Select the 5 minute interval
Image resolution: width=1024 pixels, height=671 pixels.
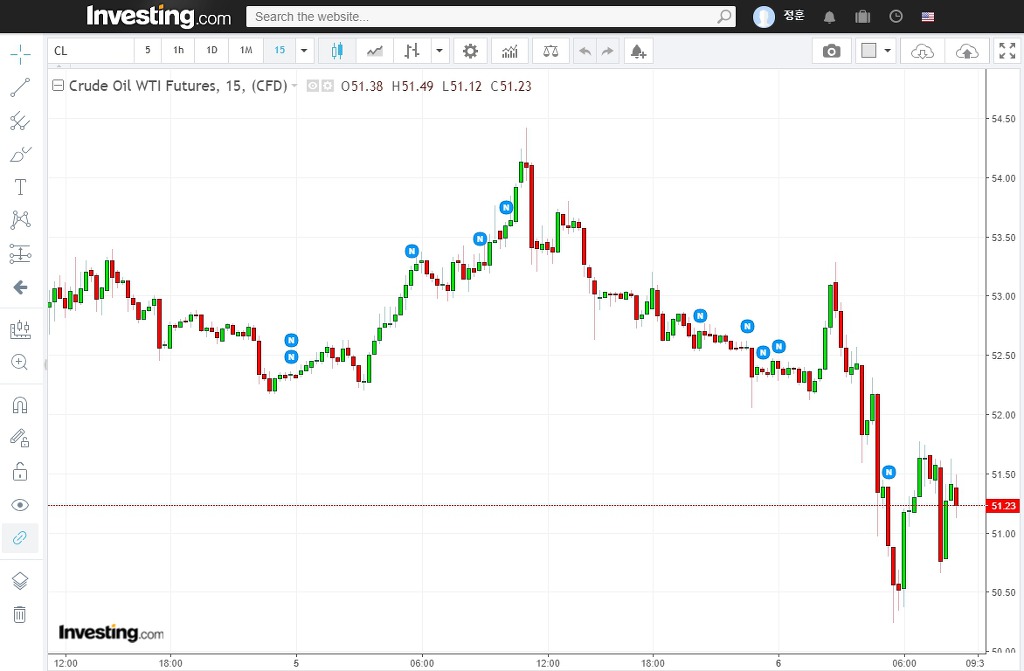[x=148, y=50]
